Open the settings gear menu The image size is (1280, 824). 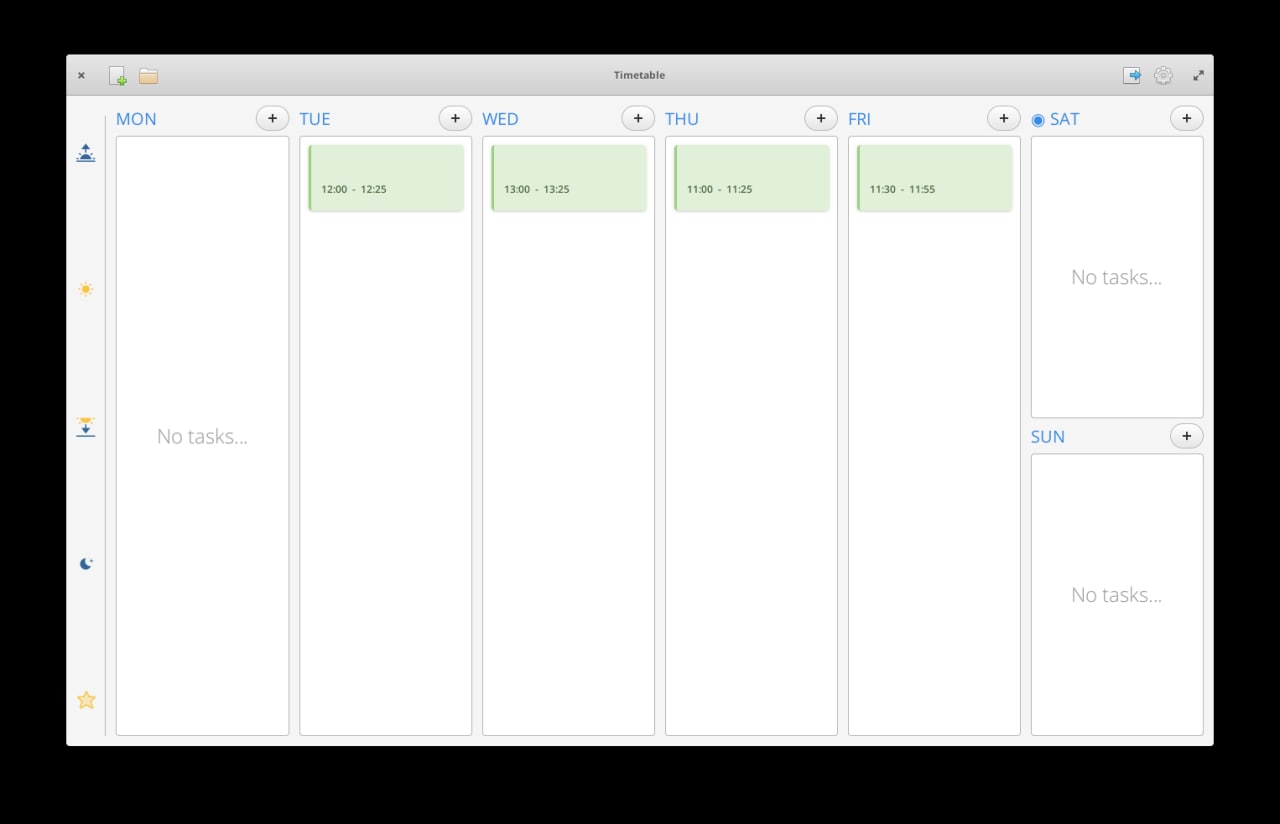point(1163,75)
